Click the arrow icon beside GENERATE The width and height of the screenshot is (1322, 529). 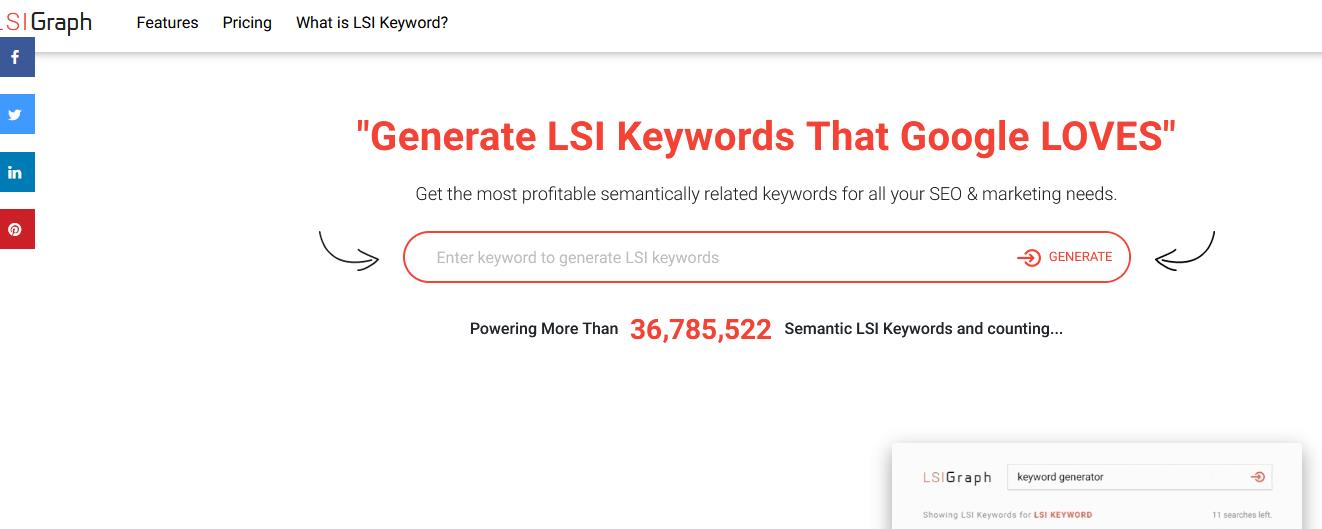[x=1028, y=258]
